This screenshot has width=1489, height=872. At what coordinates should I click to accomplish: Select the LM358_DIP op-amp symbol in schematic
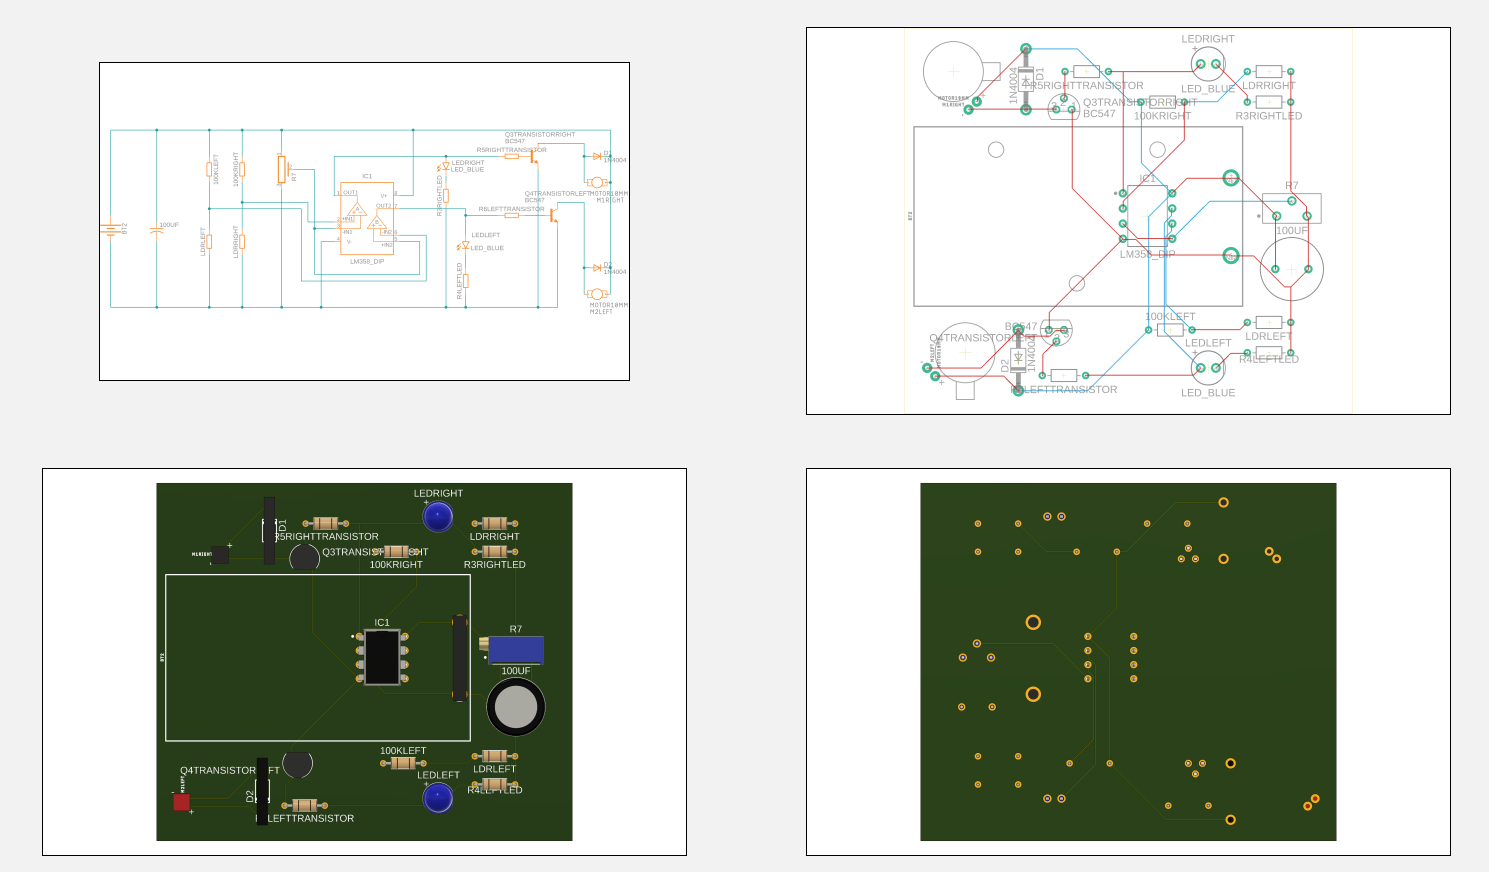point(368,218)
